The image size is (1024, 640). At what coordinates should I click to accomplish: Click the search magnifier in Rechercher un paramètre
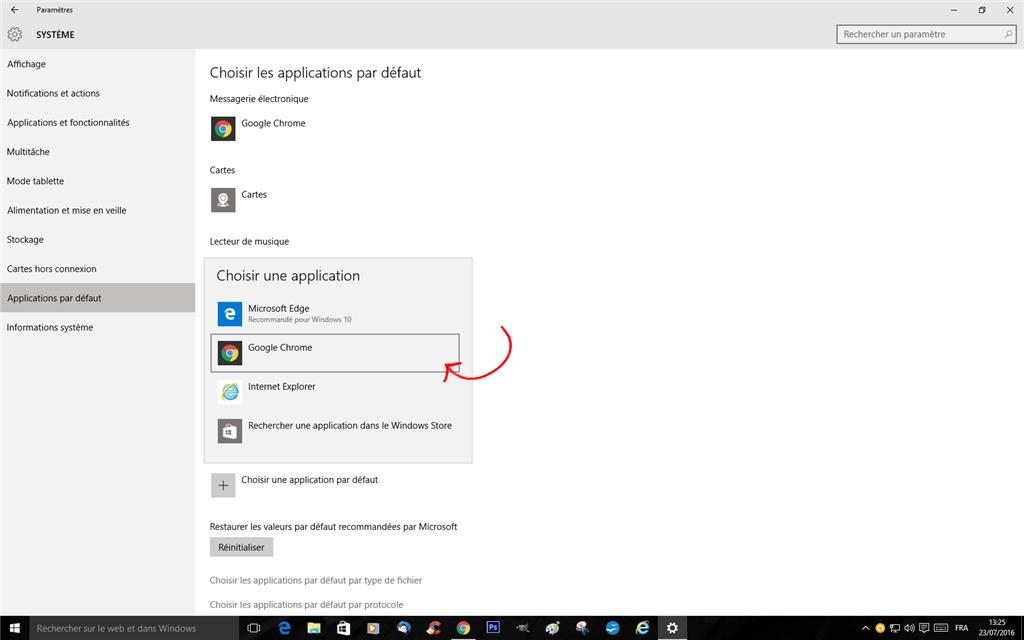click(x=1008, y=34)
